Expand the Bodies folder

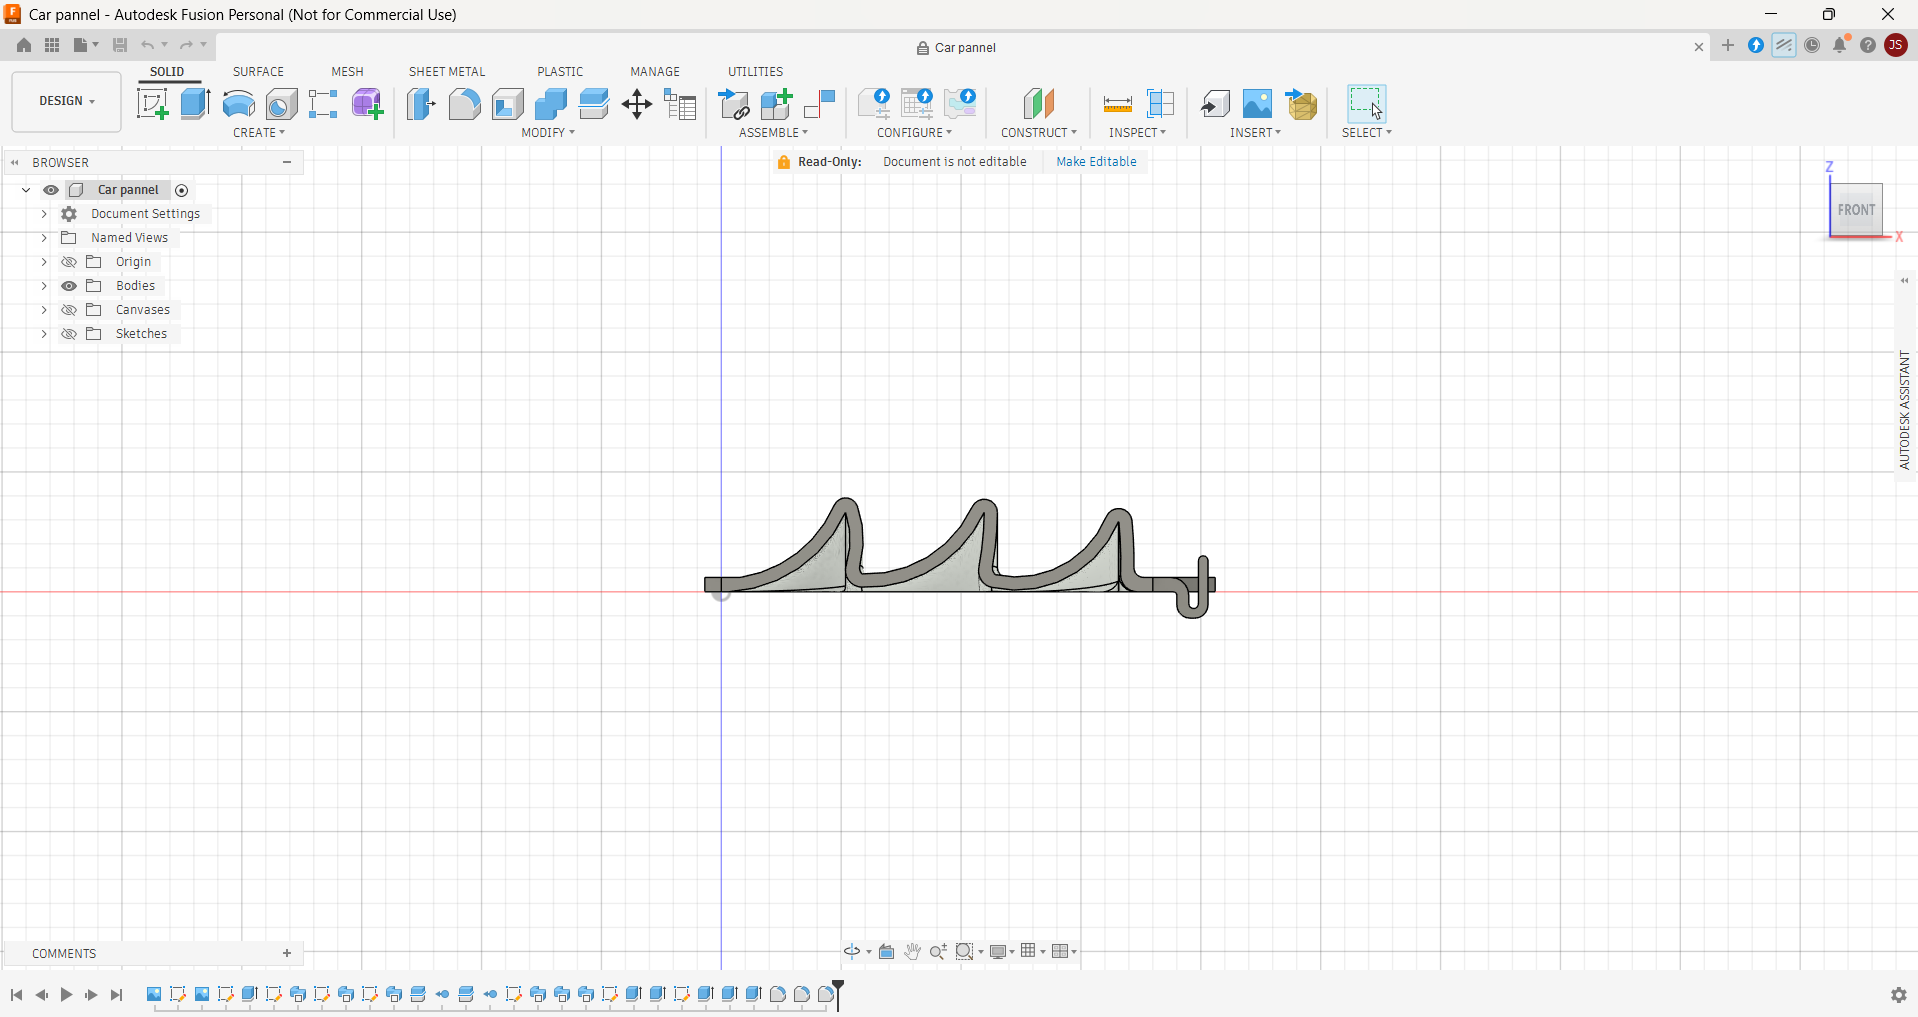[44, 286]
